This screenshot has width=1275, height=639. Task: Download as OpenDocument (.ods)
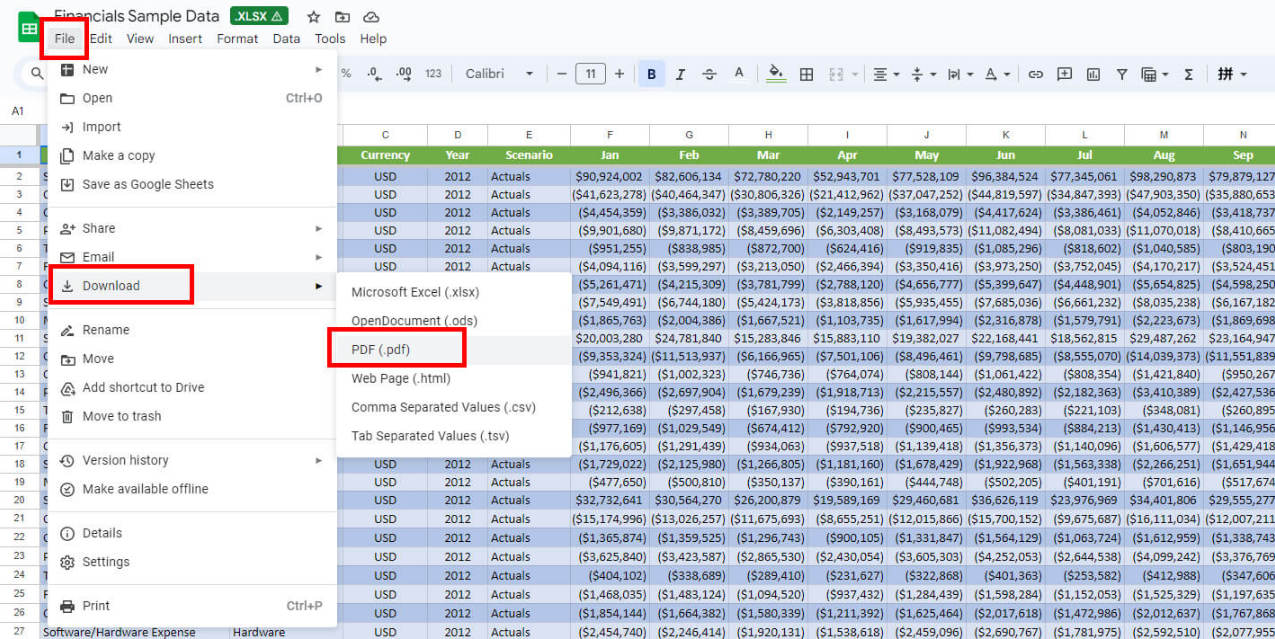point(453,321)
